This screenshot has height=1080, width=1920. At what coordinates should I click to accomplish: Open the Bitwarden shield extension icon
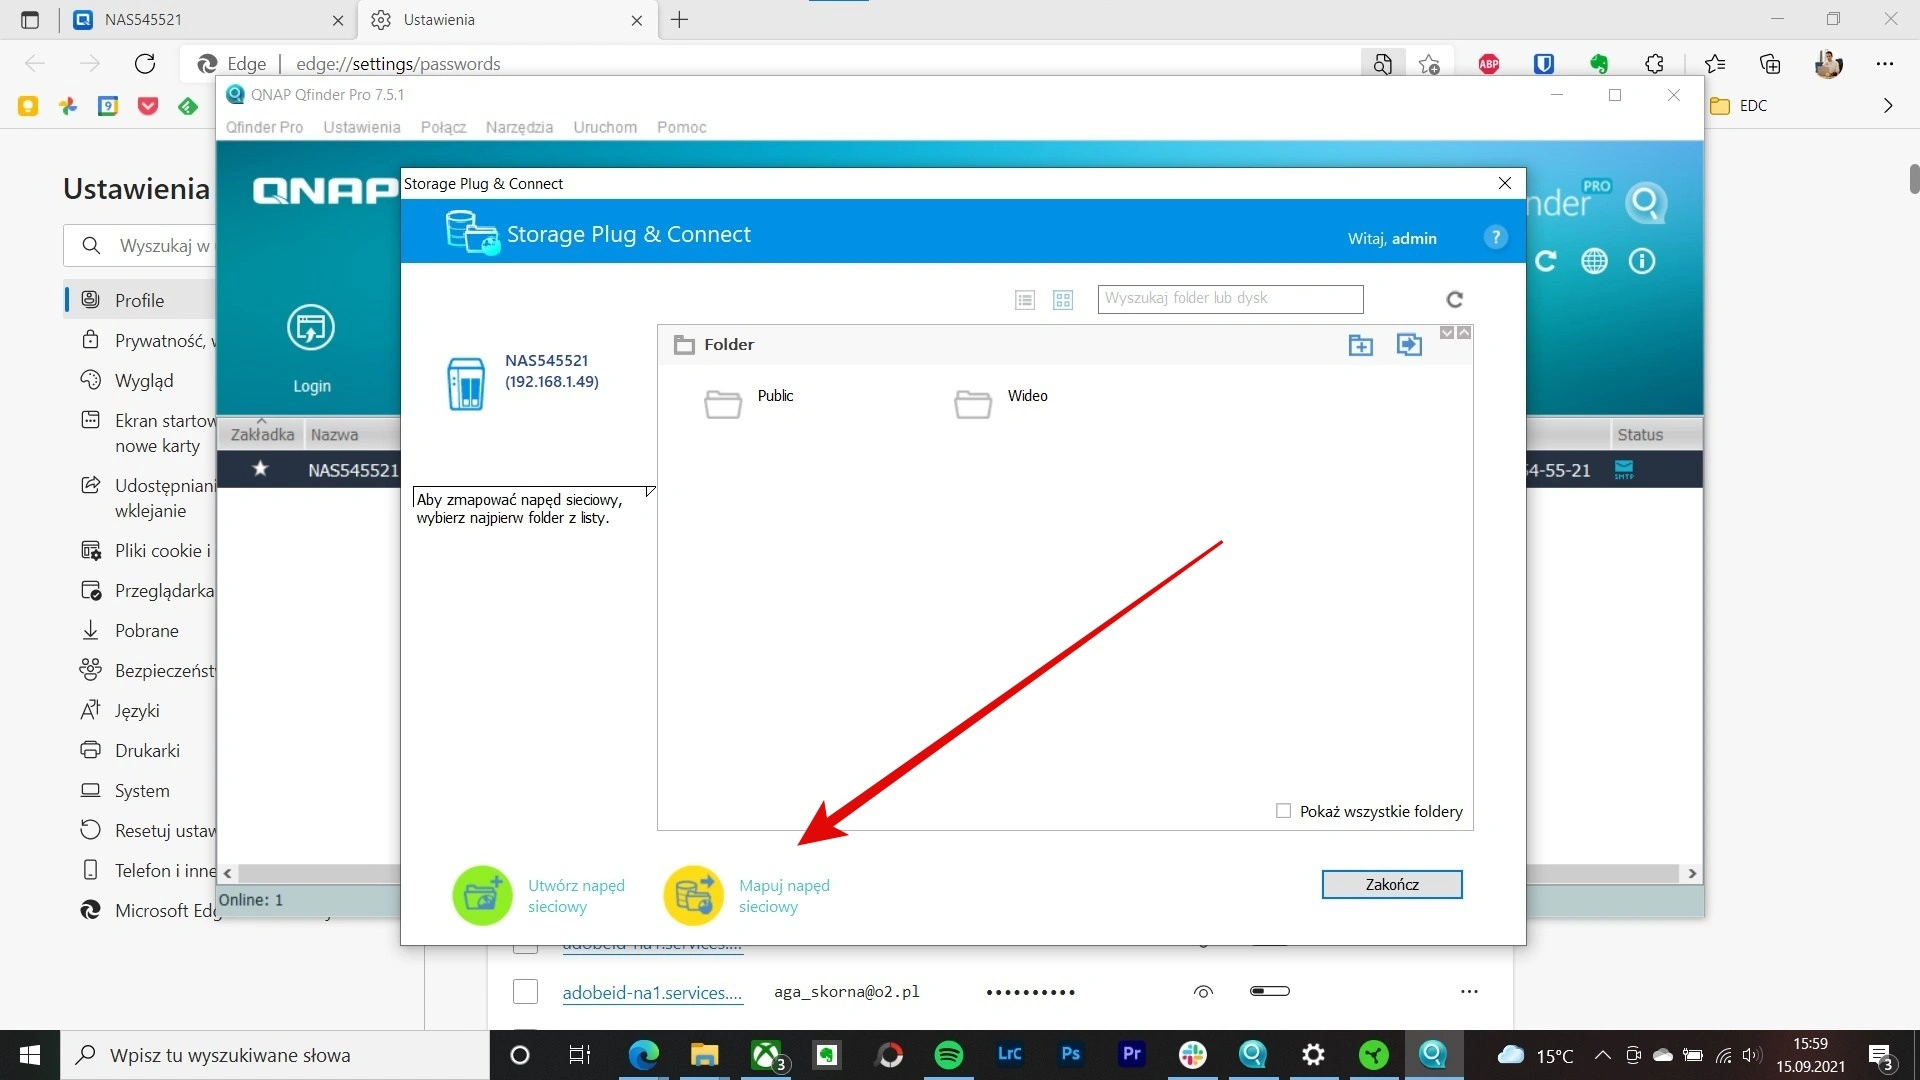pyautogui.click(x=1544, y=64)
